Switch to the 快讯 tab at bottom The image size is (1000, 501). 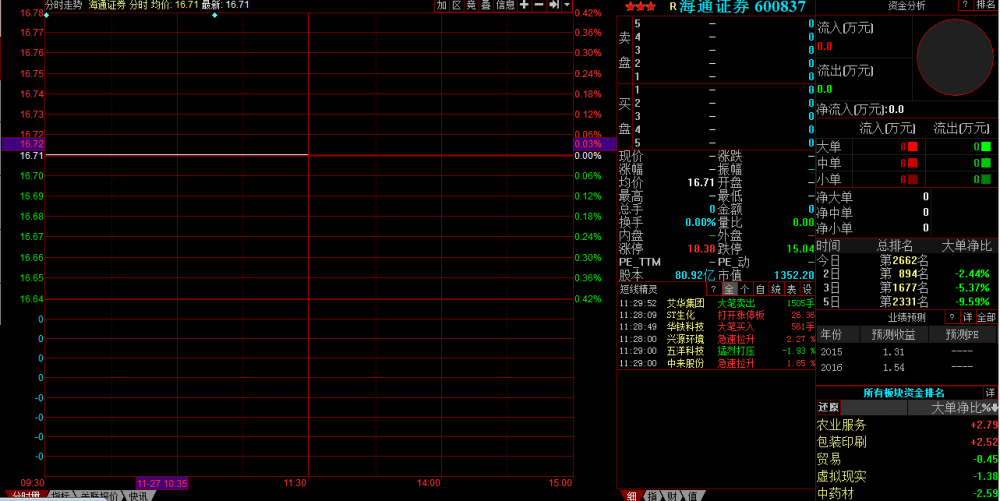[138, 496]
